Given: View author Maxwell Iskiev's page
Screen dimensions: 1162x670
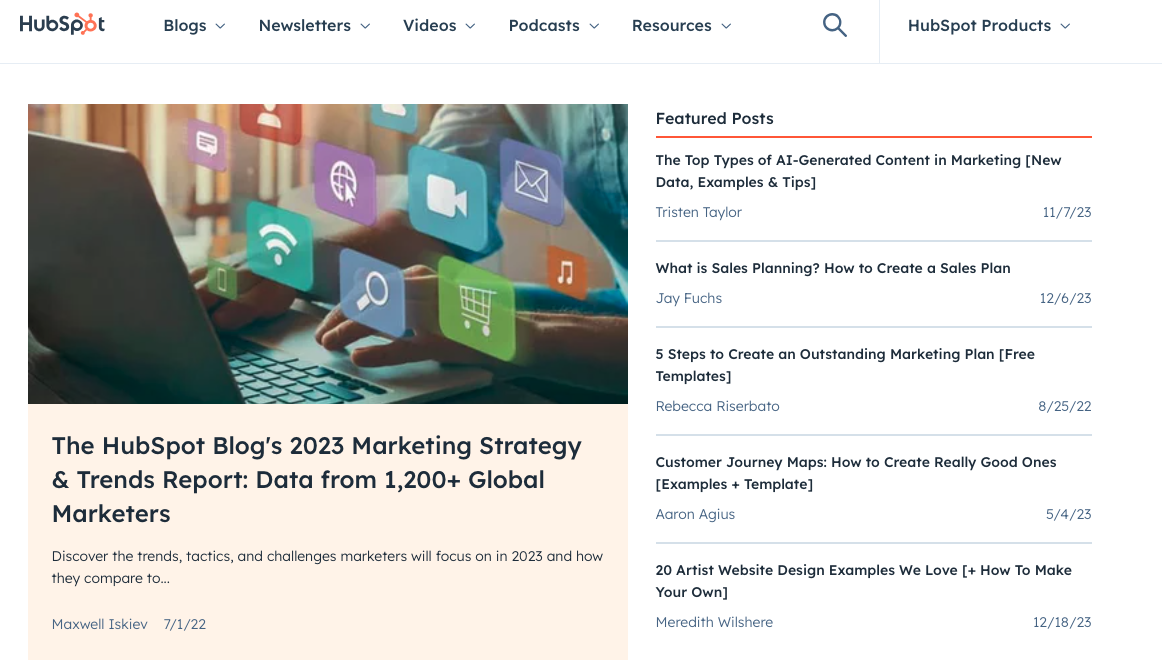Looking at the screenshot, I should pyautogui.click(x=99, y=624).
